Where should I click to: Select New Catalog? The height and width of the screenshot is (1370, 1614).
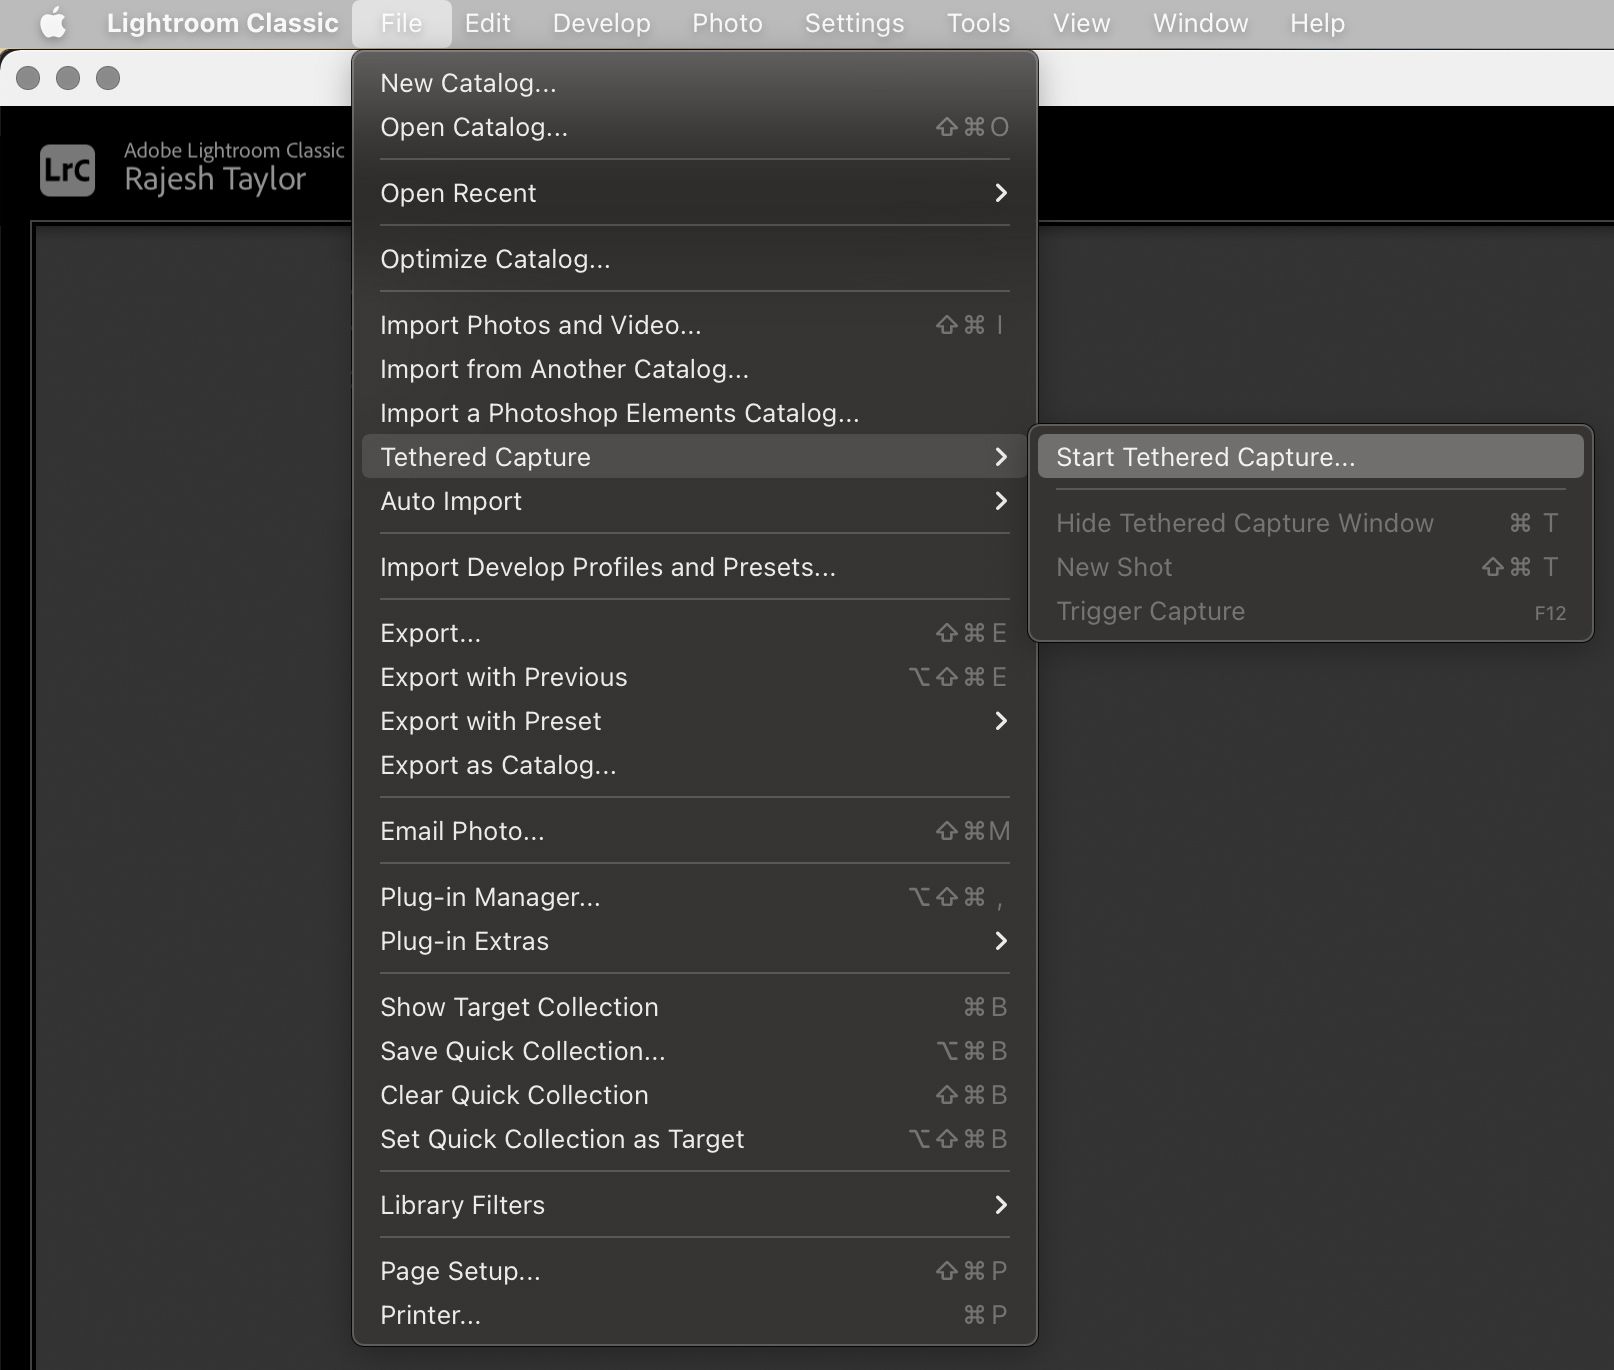(468, 83)
